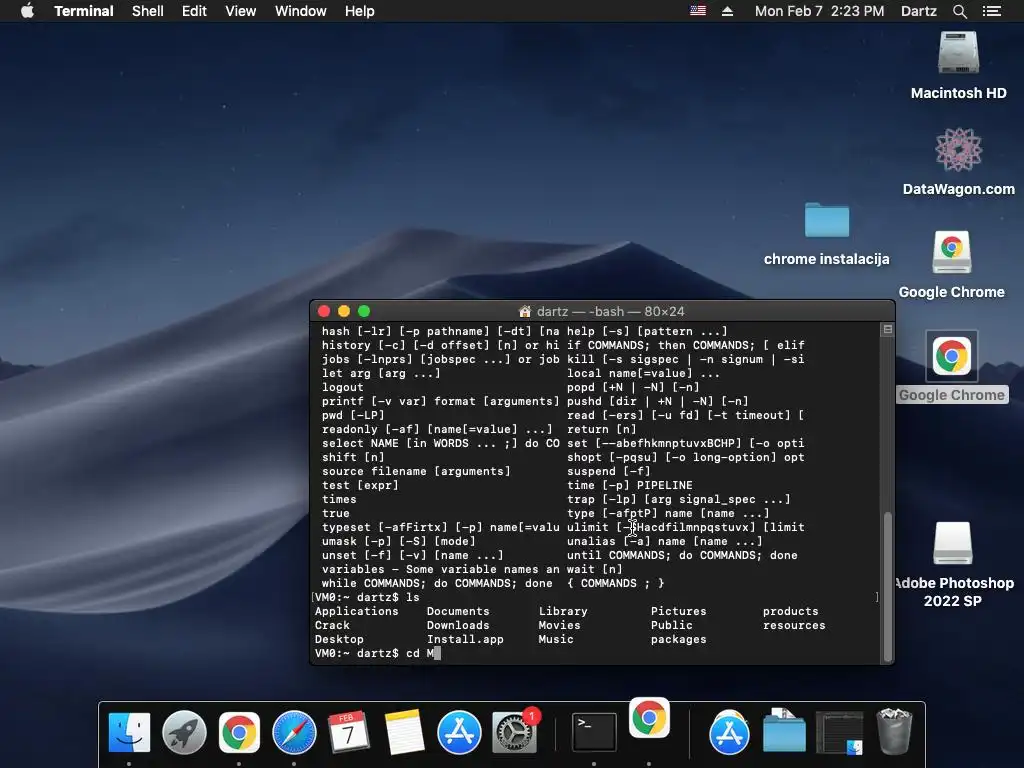Select highlighted Google Chrome app icon on desktop

coord(952,356)
